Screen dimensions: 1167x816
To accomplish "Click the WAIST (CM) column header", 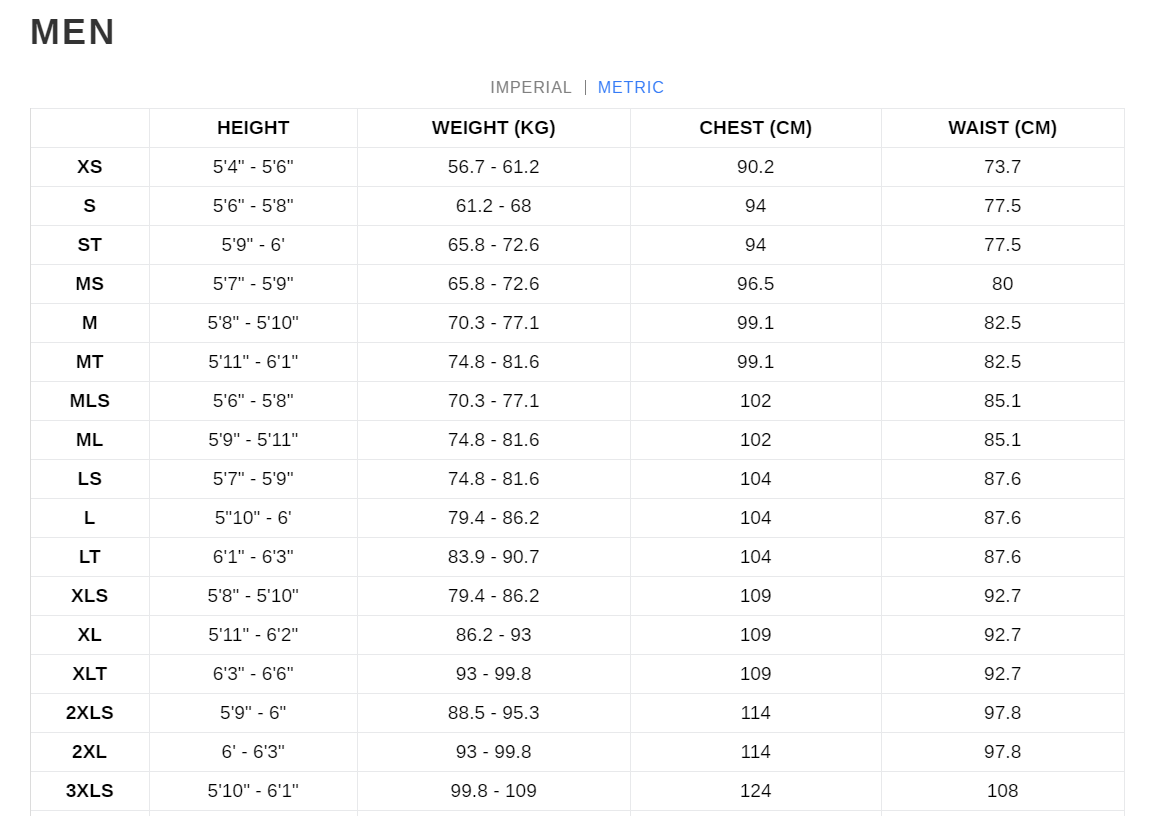I will (x=1003, y=128).
